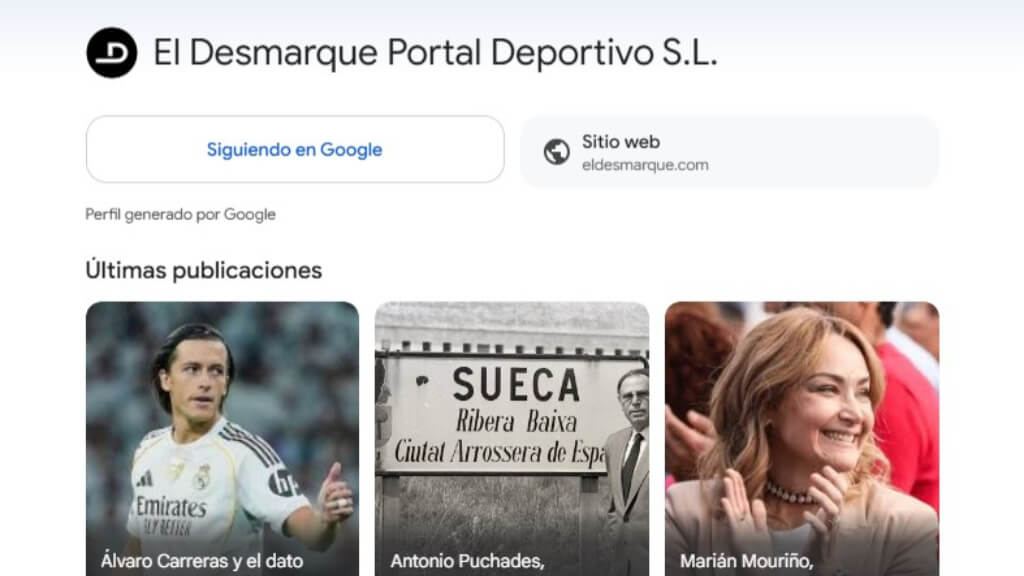Click the Real Madrid crest on the jersey
The height and width of the screenshot is (576, 1024).
point(202,476)
